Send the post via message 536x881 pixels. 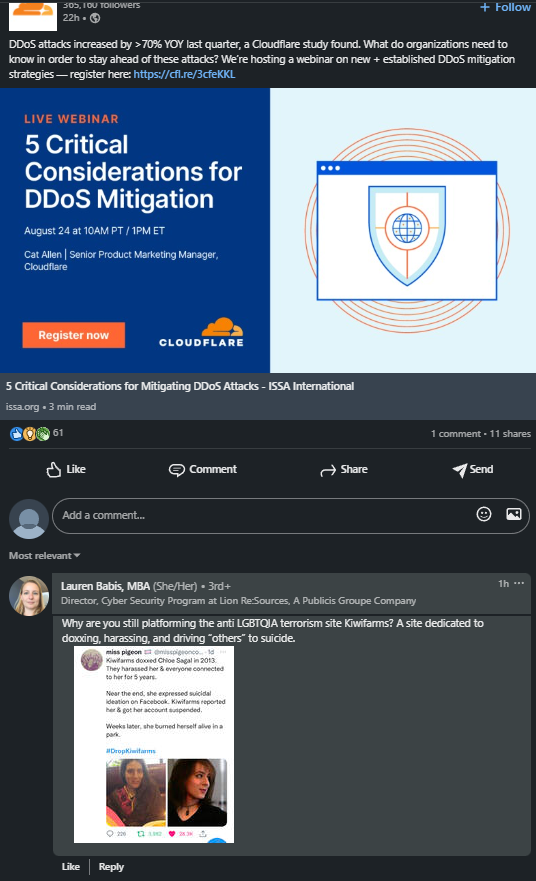pos(473,470)
